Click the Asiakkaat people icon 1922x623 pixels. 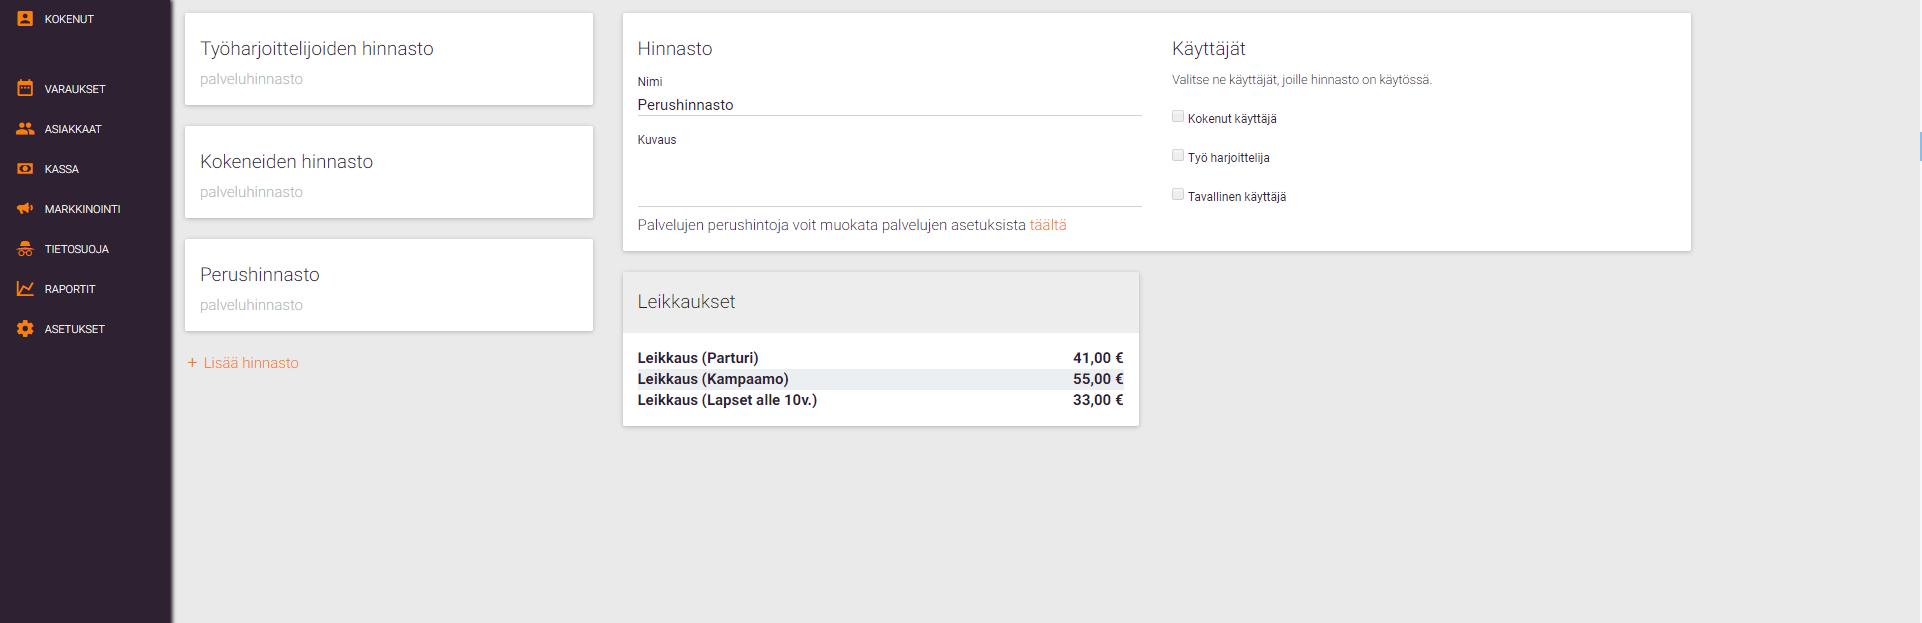25,129
